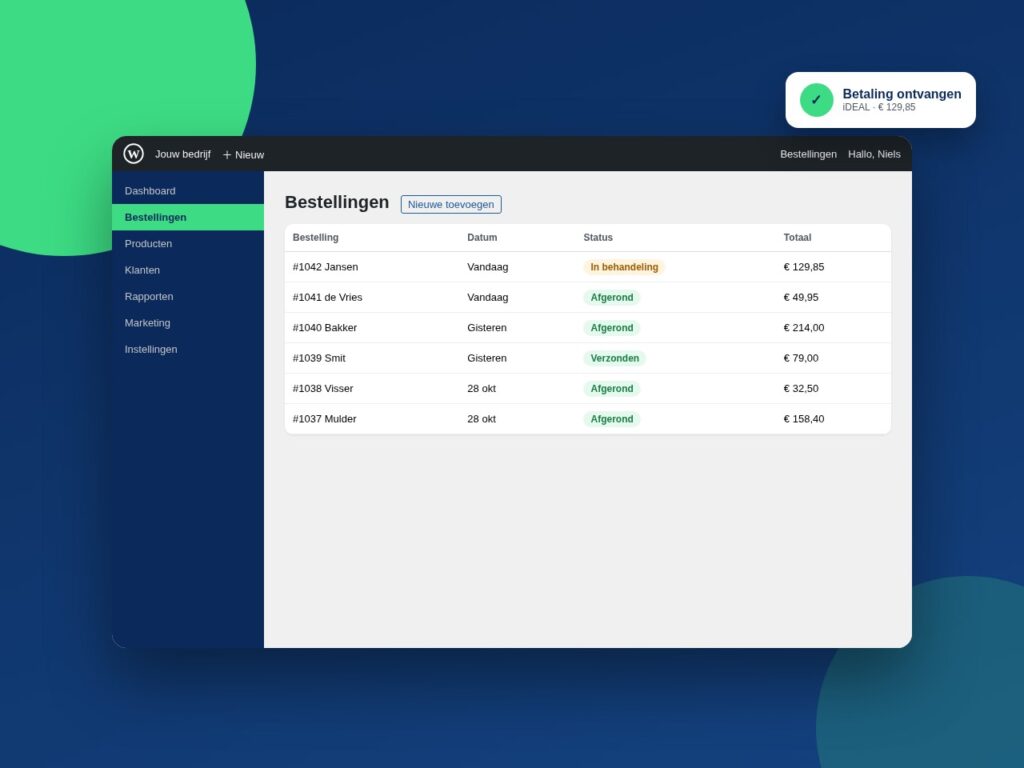Click the € 129,85 total in table

804,267
